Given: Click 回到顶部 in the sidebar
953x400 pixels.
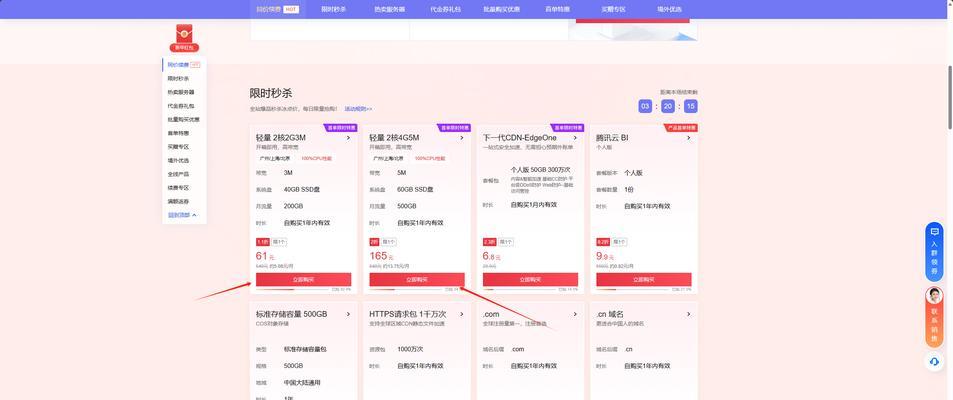Looking at the screenshot, I should [182, 215].
